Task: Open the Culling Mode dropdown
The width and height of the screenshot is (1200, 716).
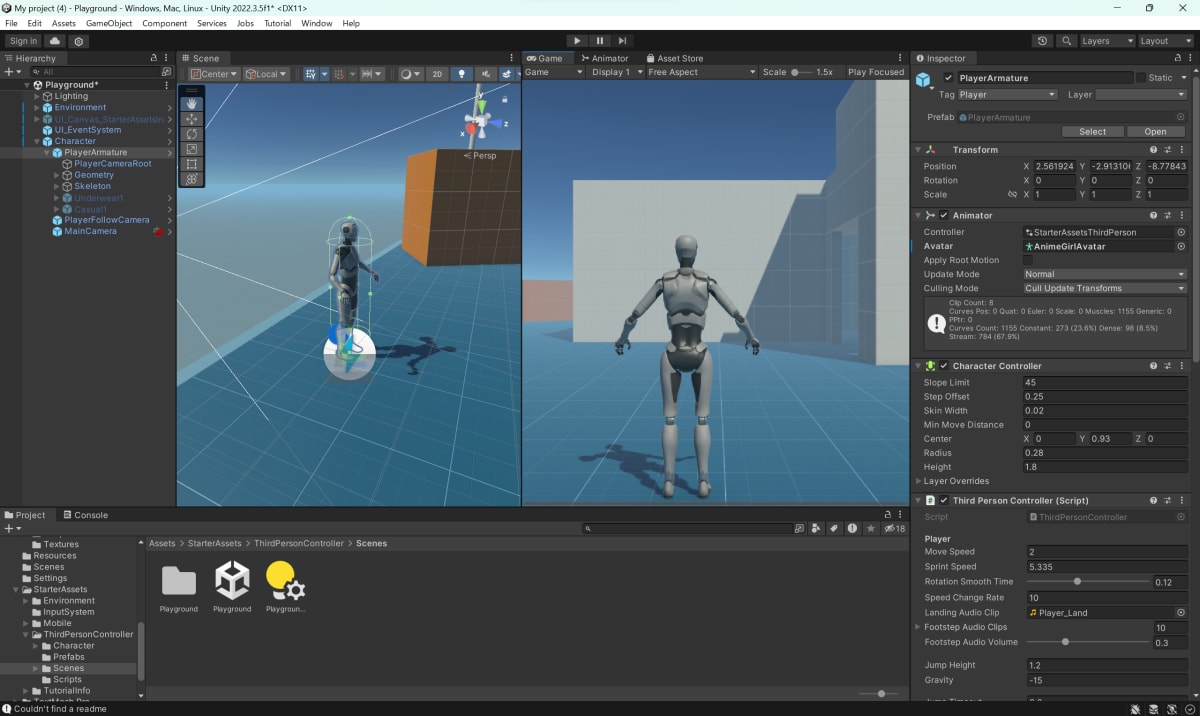Action: tap(1104, 288)
